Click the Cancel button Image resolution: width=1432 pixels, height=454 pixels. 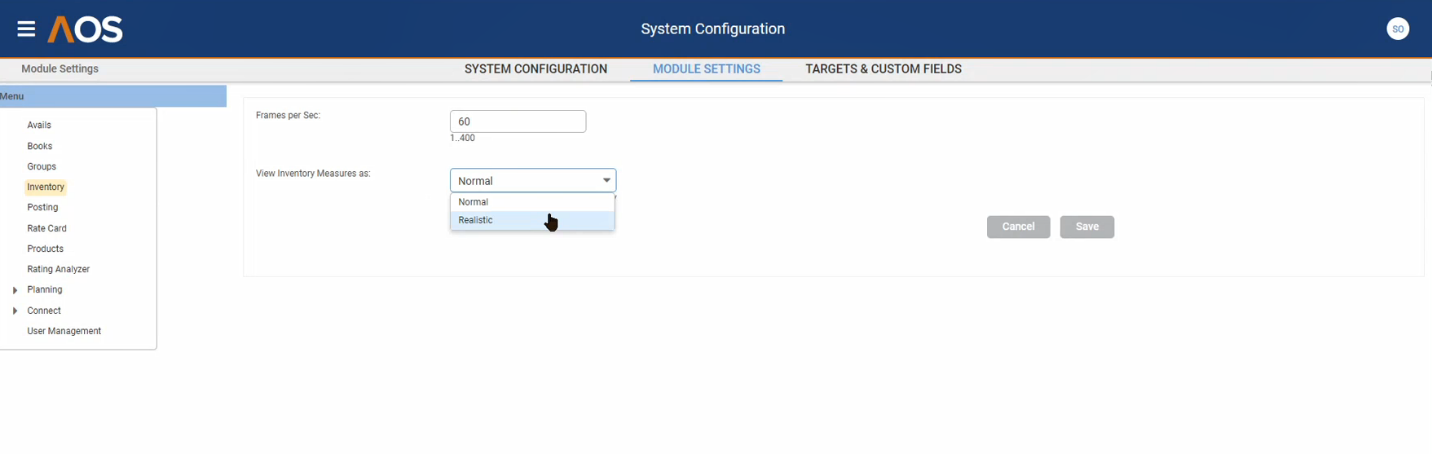(x=1018, y=227)
